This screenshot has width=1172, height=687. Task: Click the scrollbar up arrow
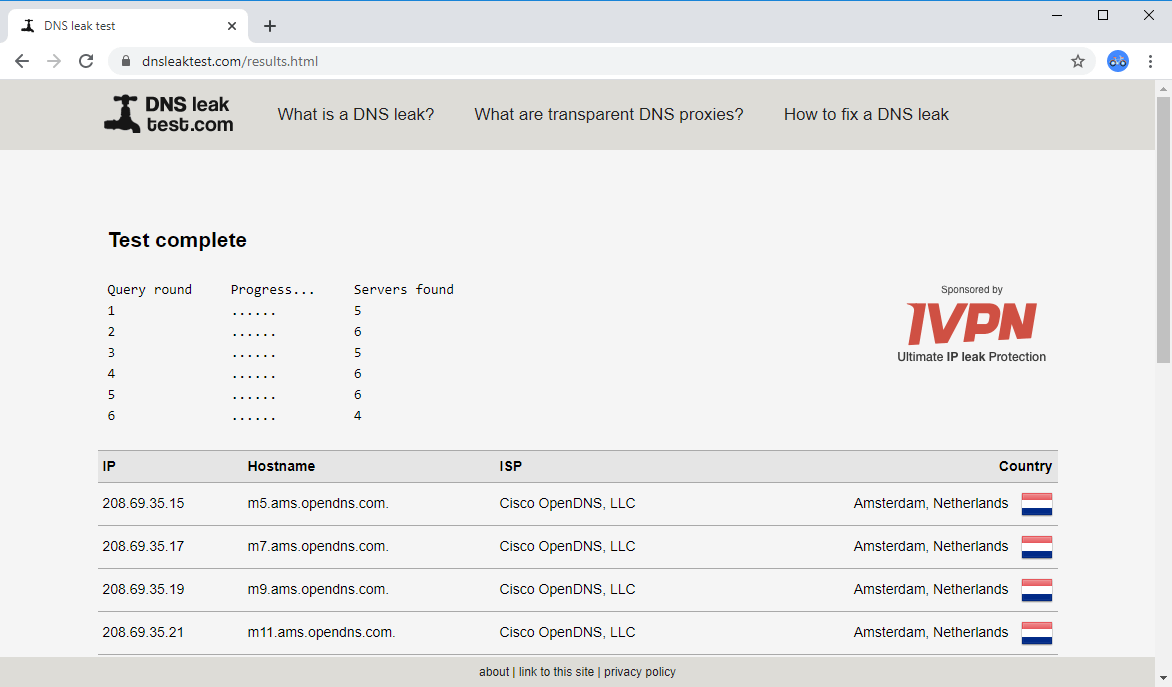(1164, 88)
